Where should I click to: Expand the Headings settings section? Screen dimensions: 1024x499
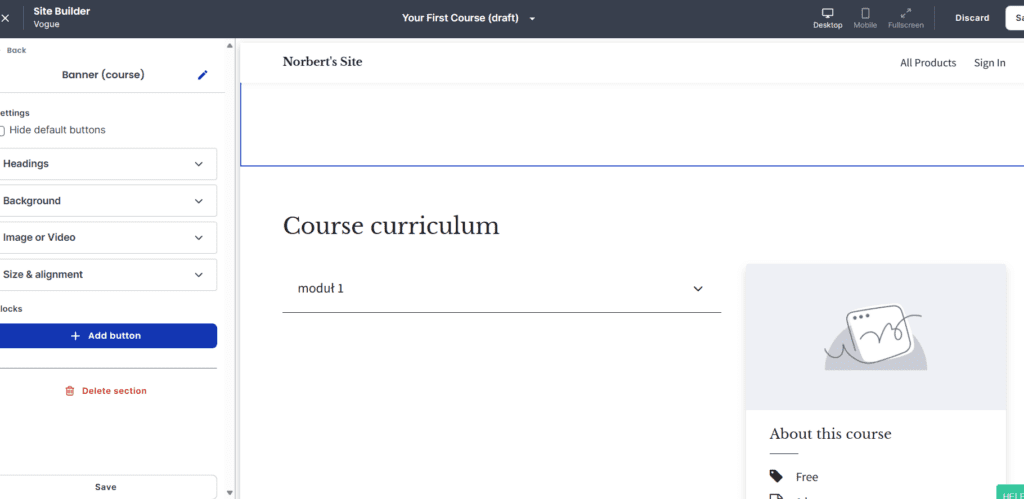pos(108,164)
